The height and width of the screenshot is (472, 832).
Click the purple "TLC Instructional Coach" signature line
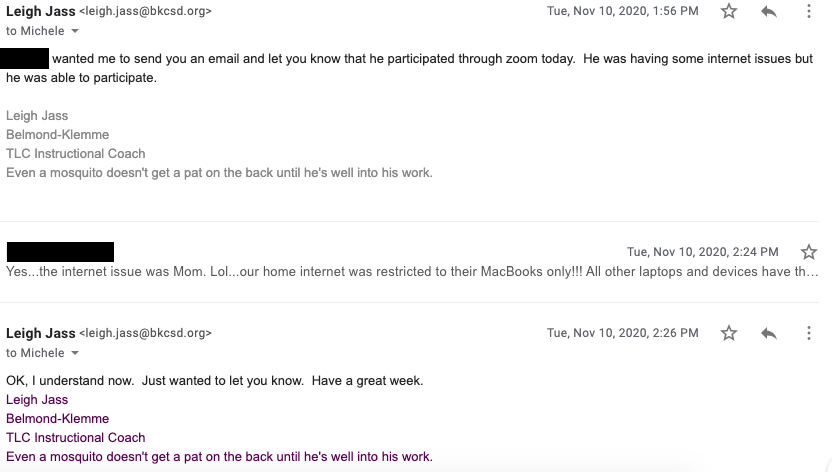[76, 437]
